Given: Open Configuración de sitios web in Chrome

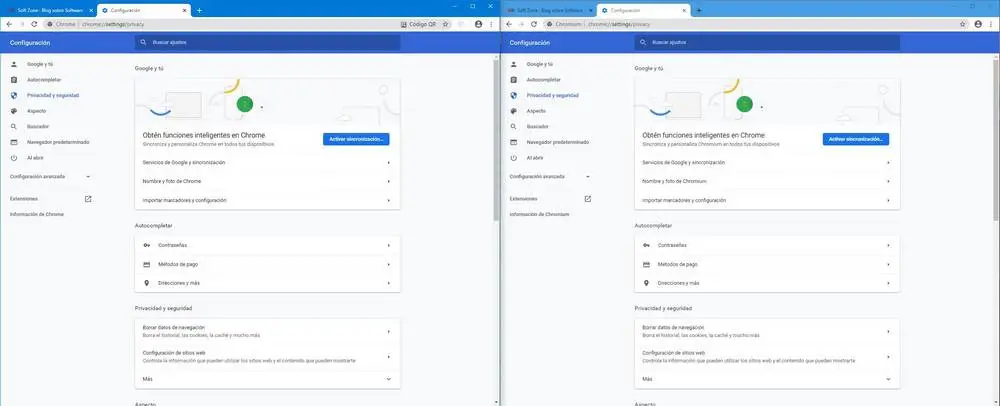Looking at the screenshot, I should click(x=267, y=356).
